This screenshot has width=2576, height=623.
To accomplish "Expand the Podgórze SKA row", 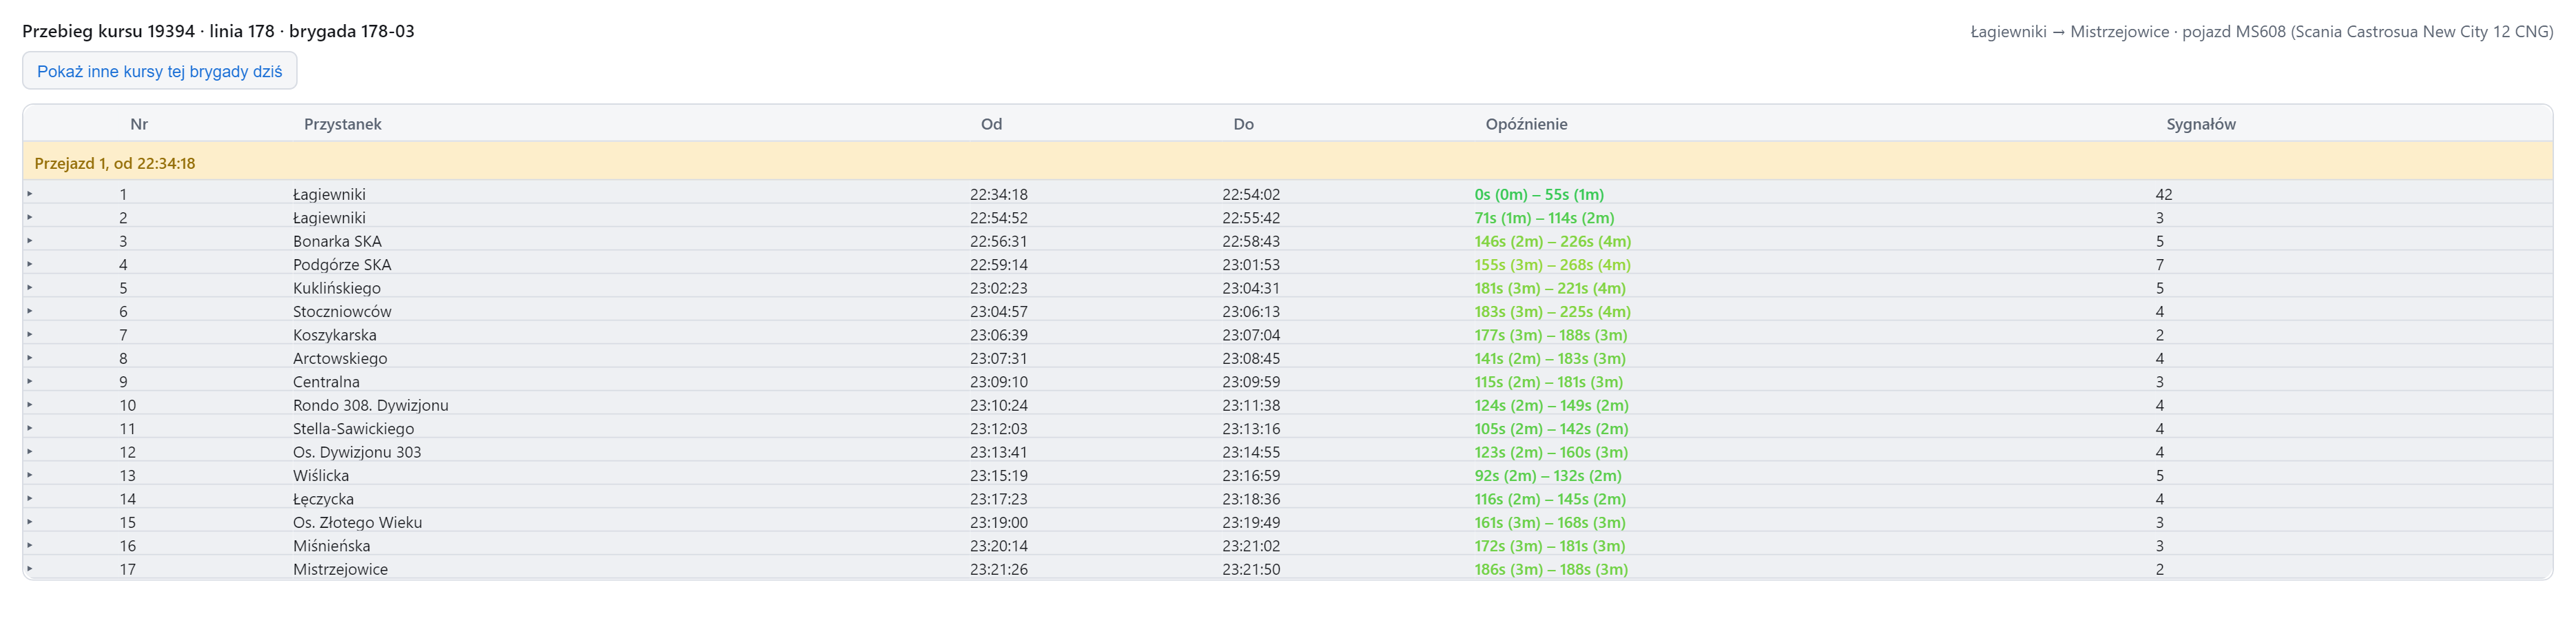I will 30,264.
